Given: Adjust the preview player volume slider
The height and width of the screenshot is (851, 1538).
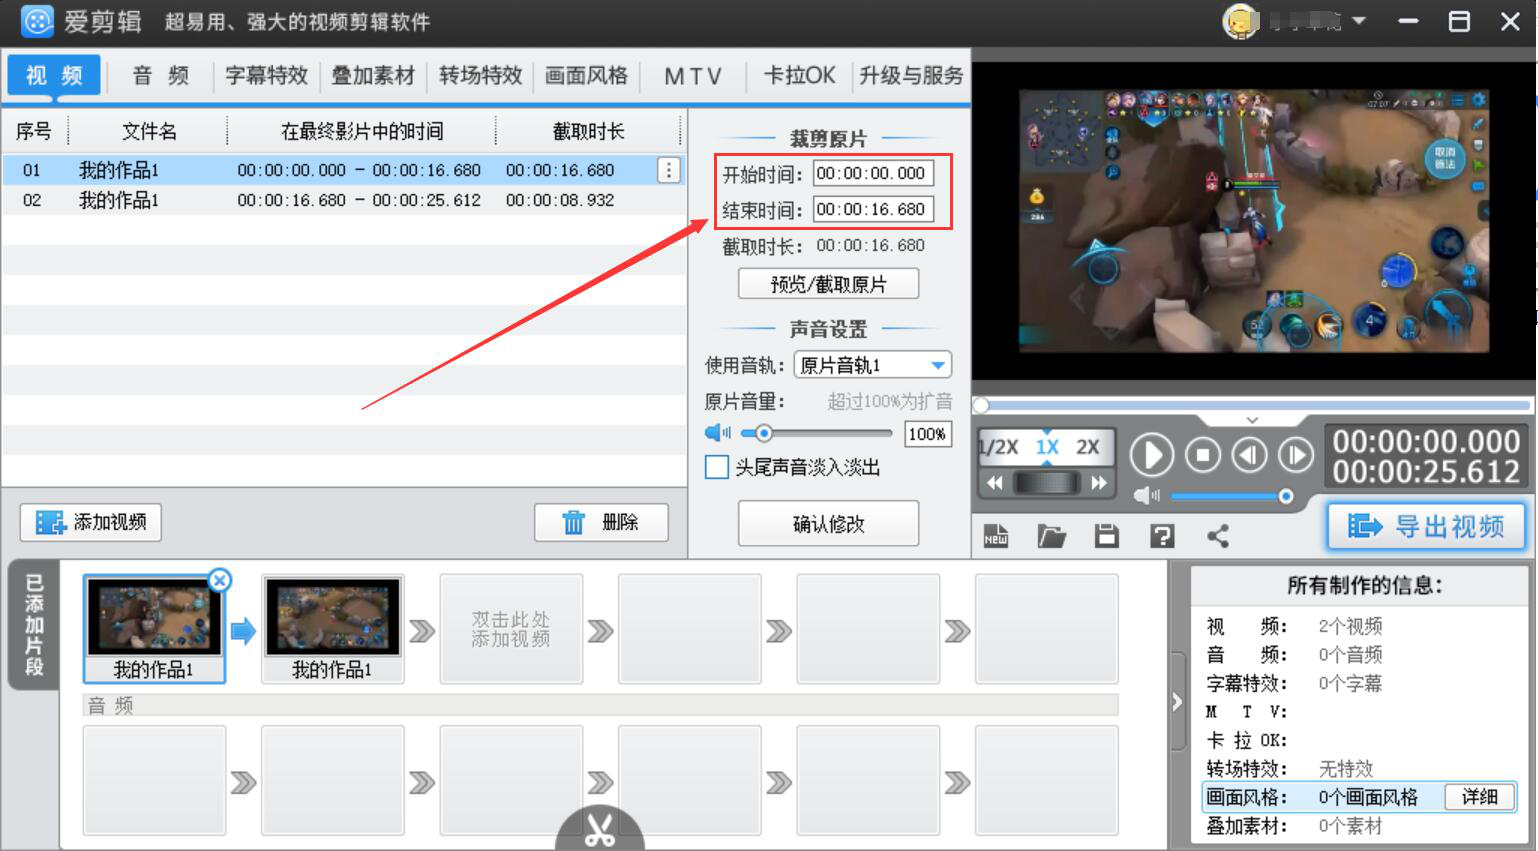Looking at the screenshot, I should pyautogui.click(x=1232, y=496).
